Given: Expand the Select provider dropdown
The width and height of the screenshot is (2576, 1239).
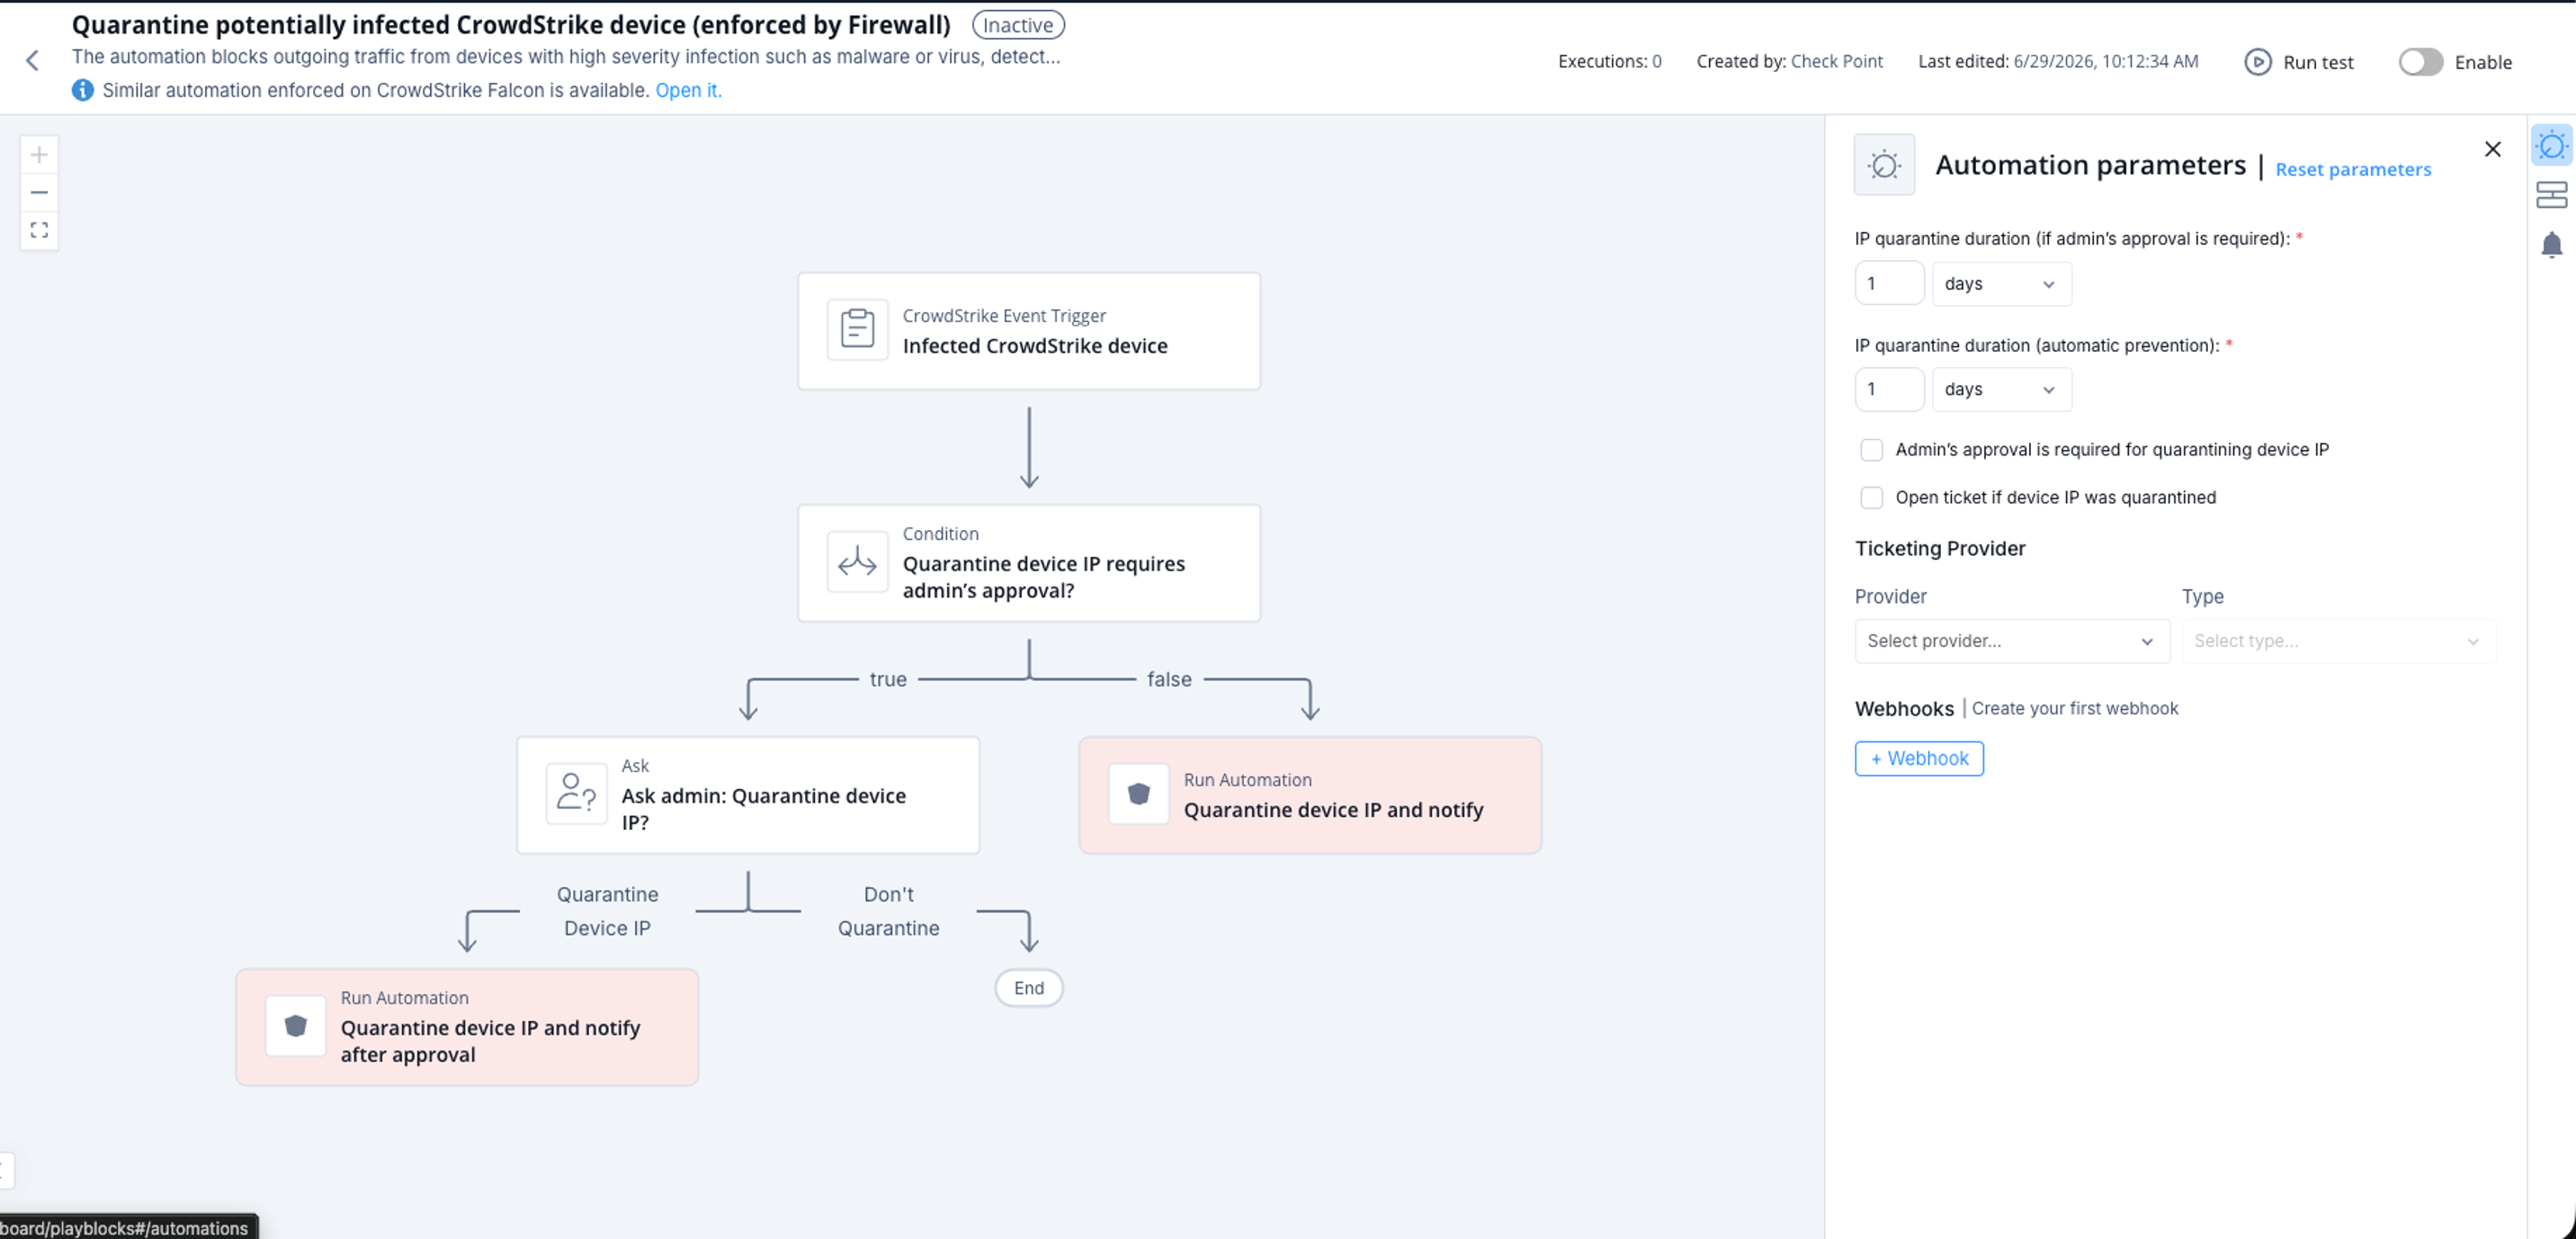Looking at the screenshot, I should pos(2011,641).
